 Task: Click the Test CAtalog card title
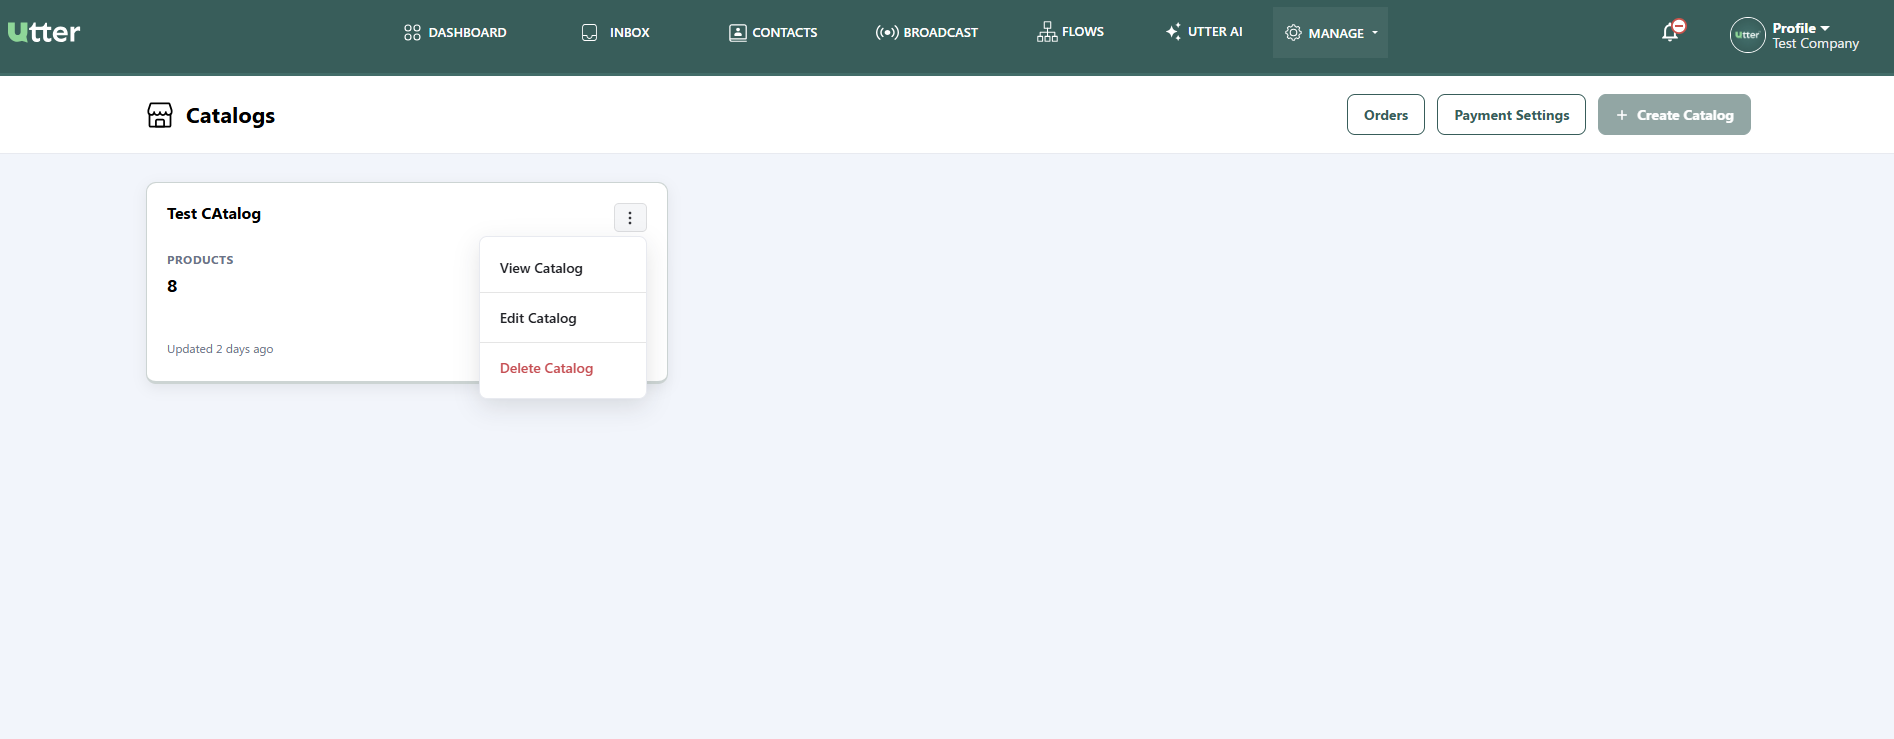click(214, 214)
